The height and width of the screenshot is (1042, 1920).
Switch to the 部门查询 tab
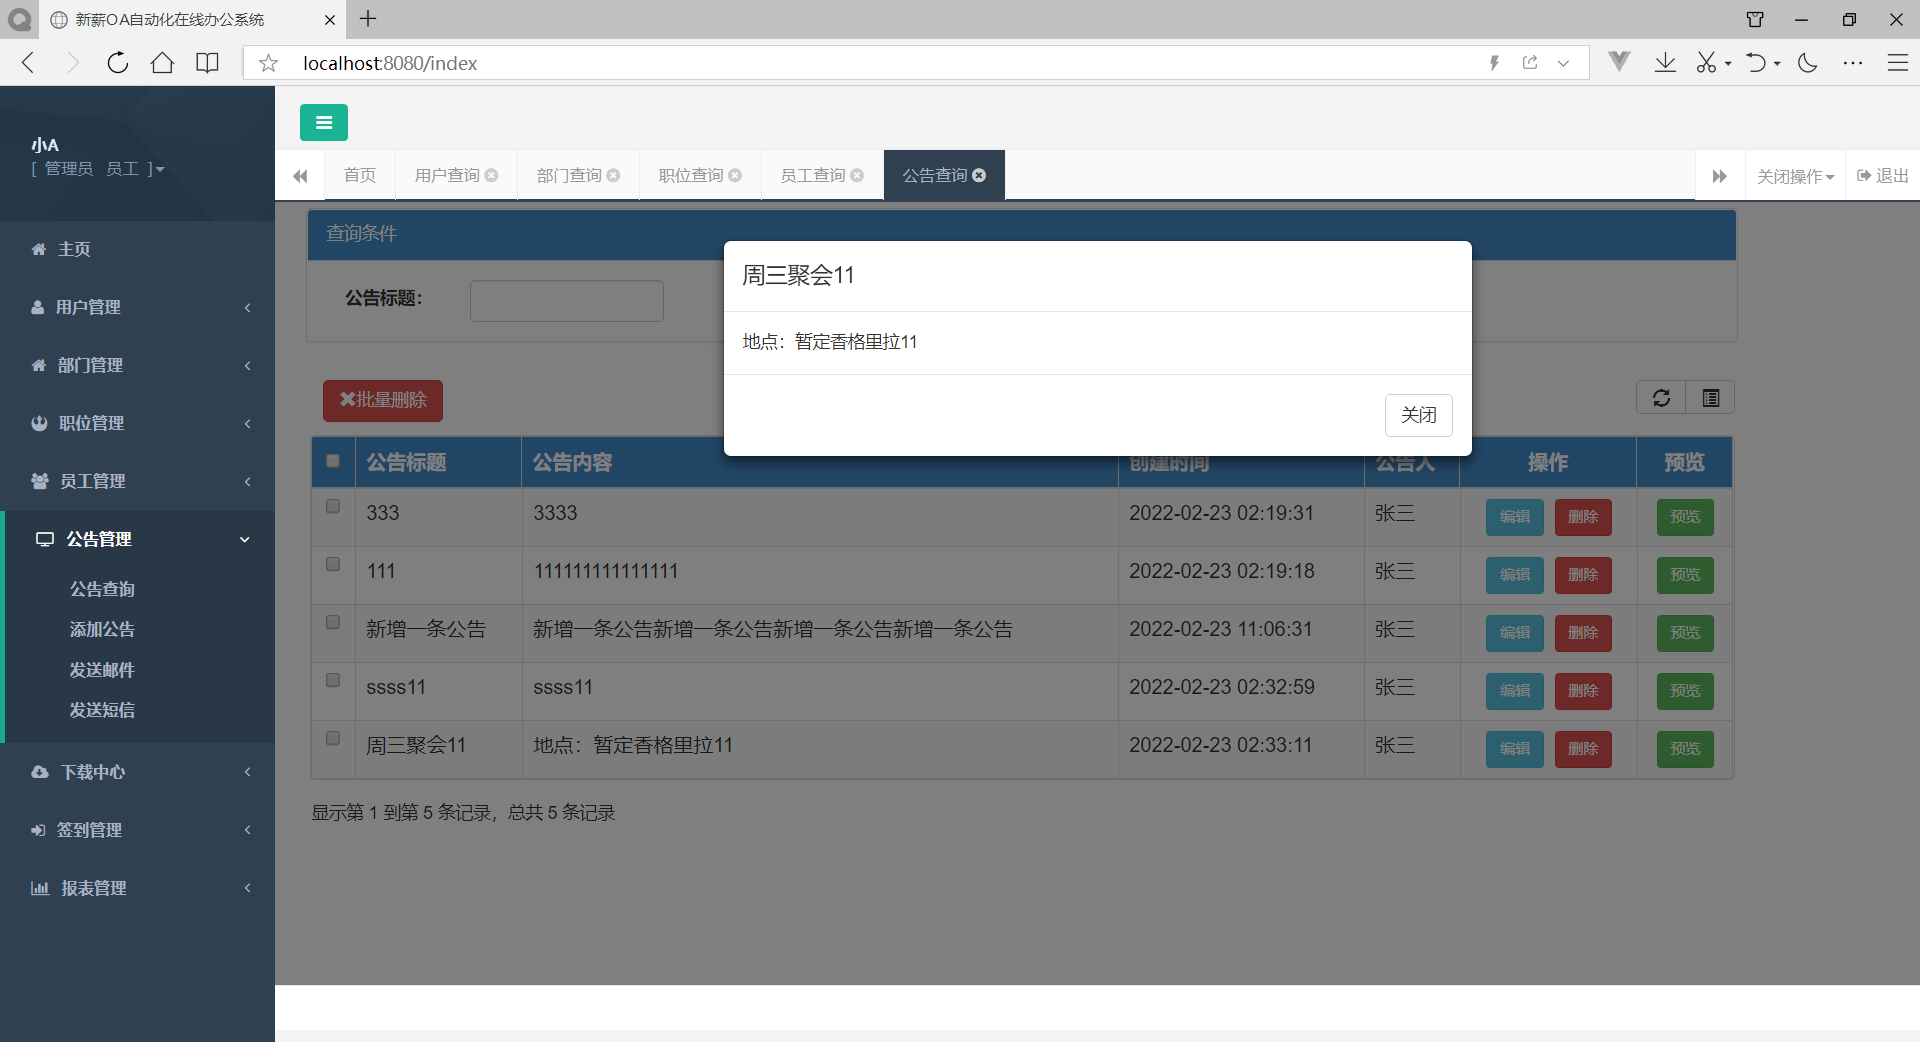click(569, 175)
